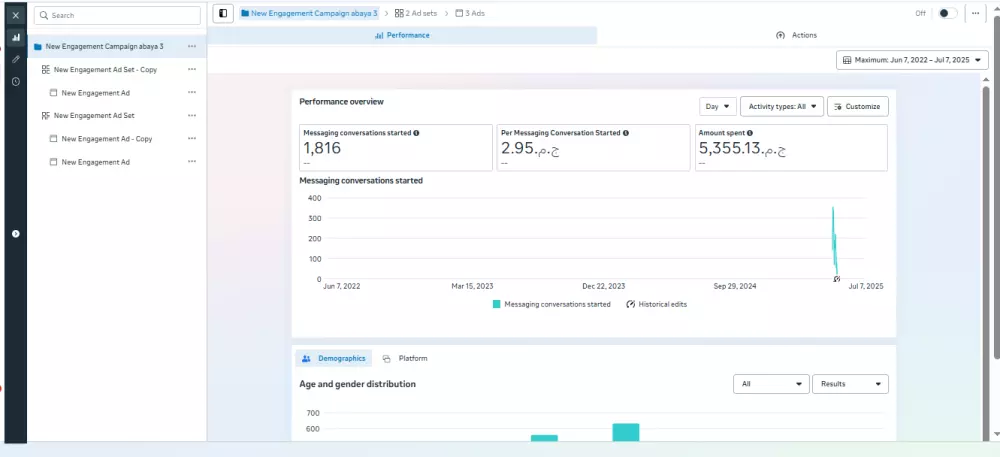This screenshot has height=457, width=1000.
Task: Select the pencil edit icon in the left rail
Action: click(x=16, y=59)
